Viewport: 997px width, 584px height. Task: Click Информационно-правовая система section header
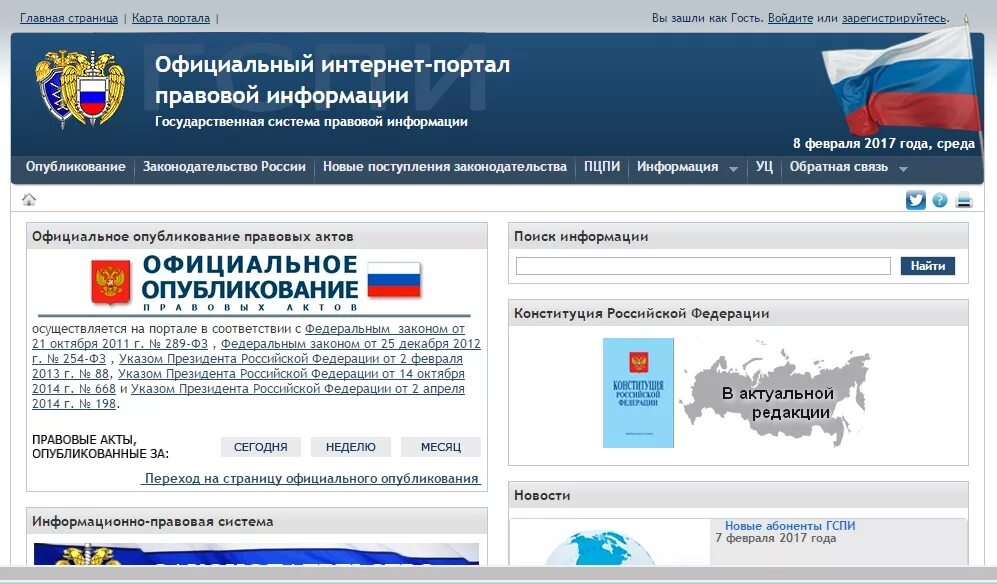[257, 521]
